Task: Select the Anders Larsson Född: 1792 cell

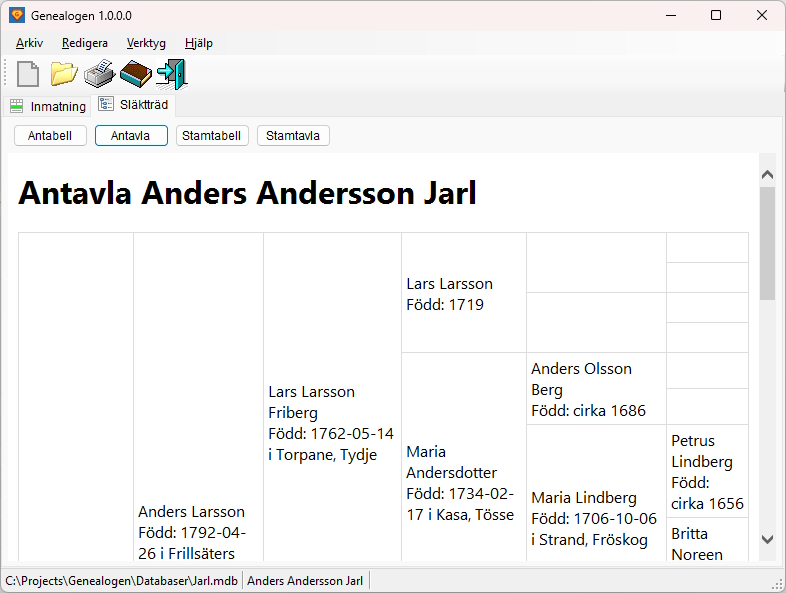Action: point(199,397)
